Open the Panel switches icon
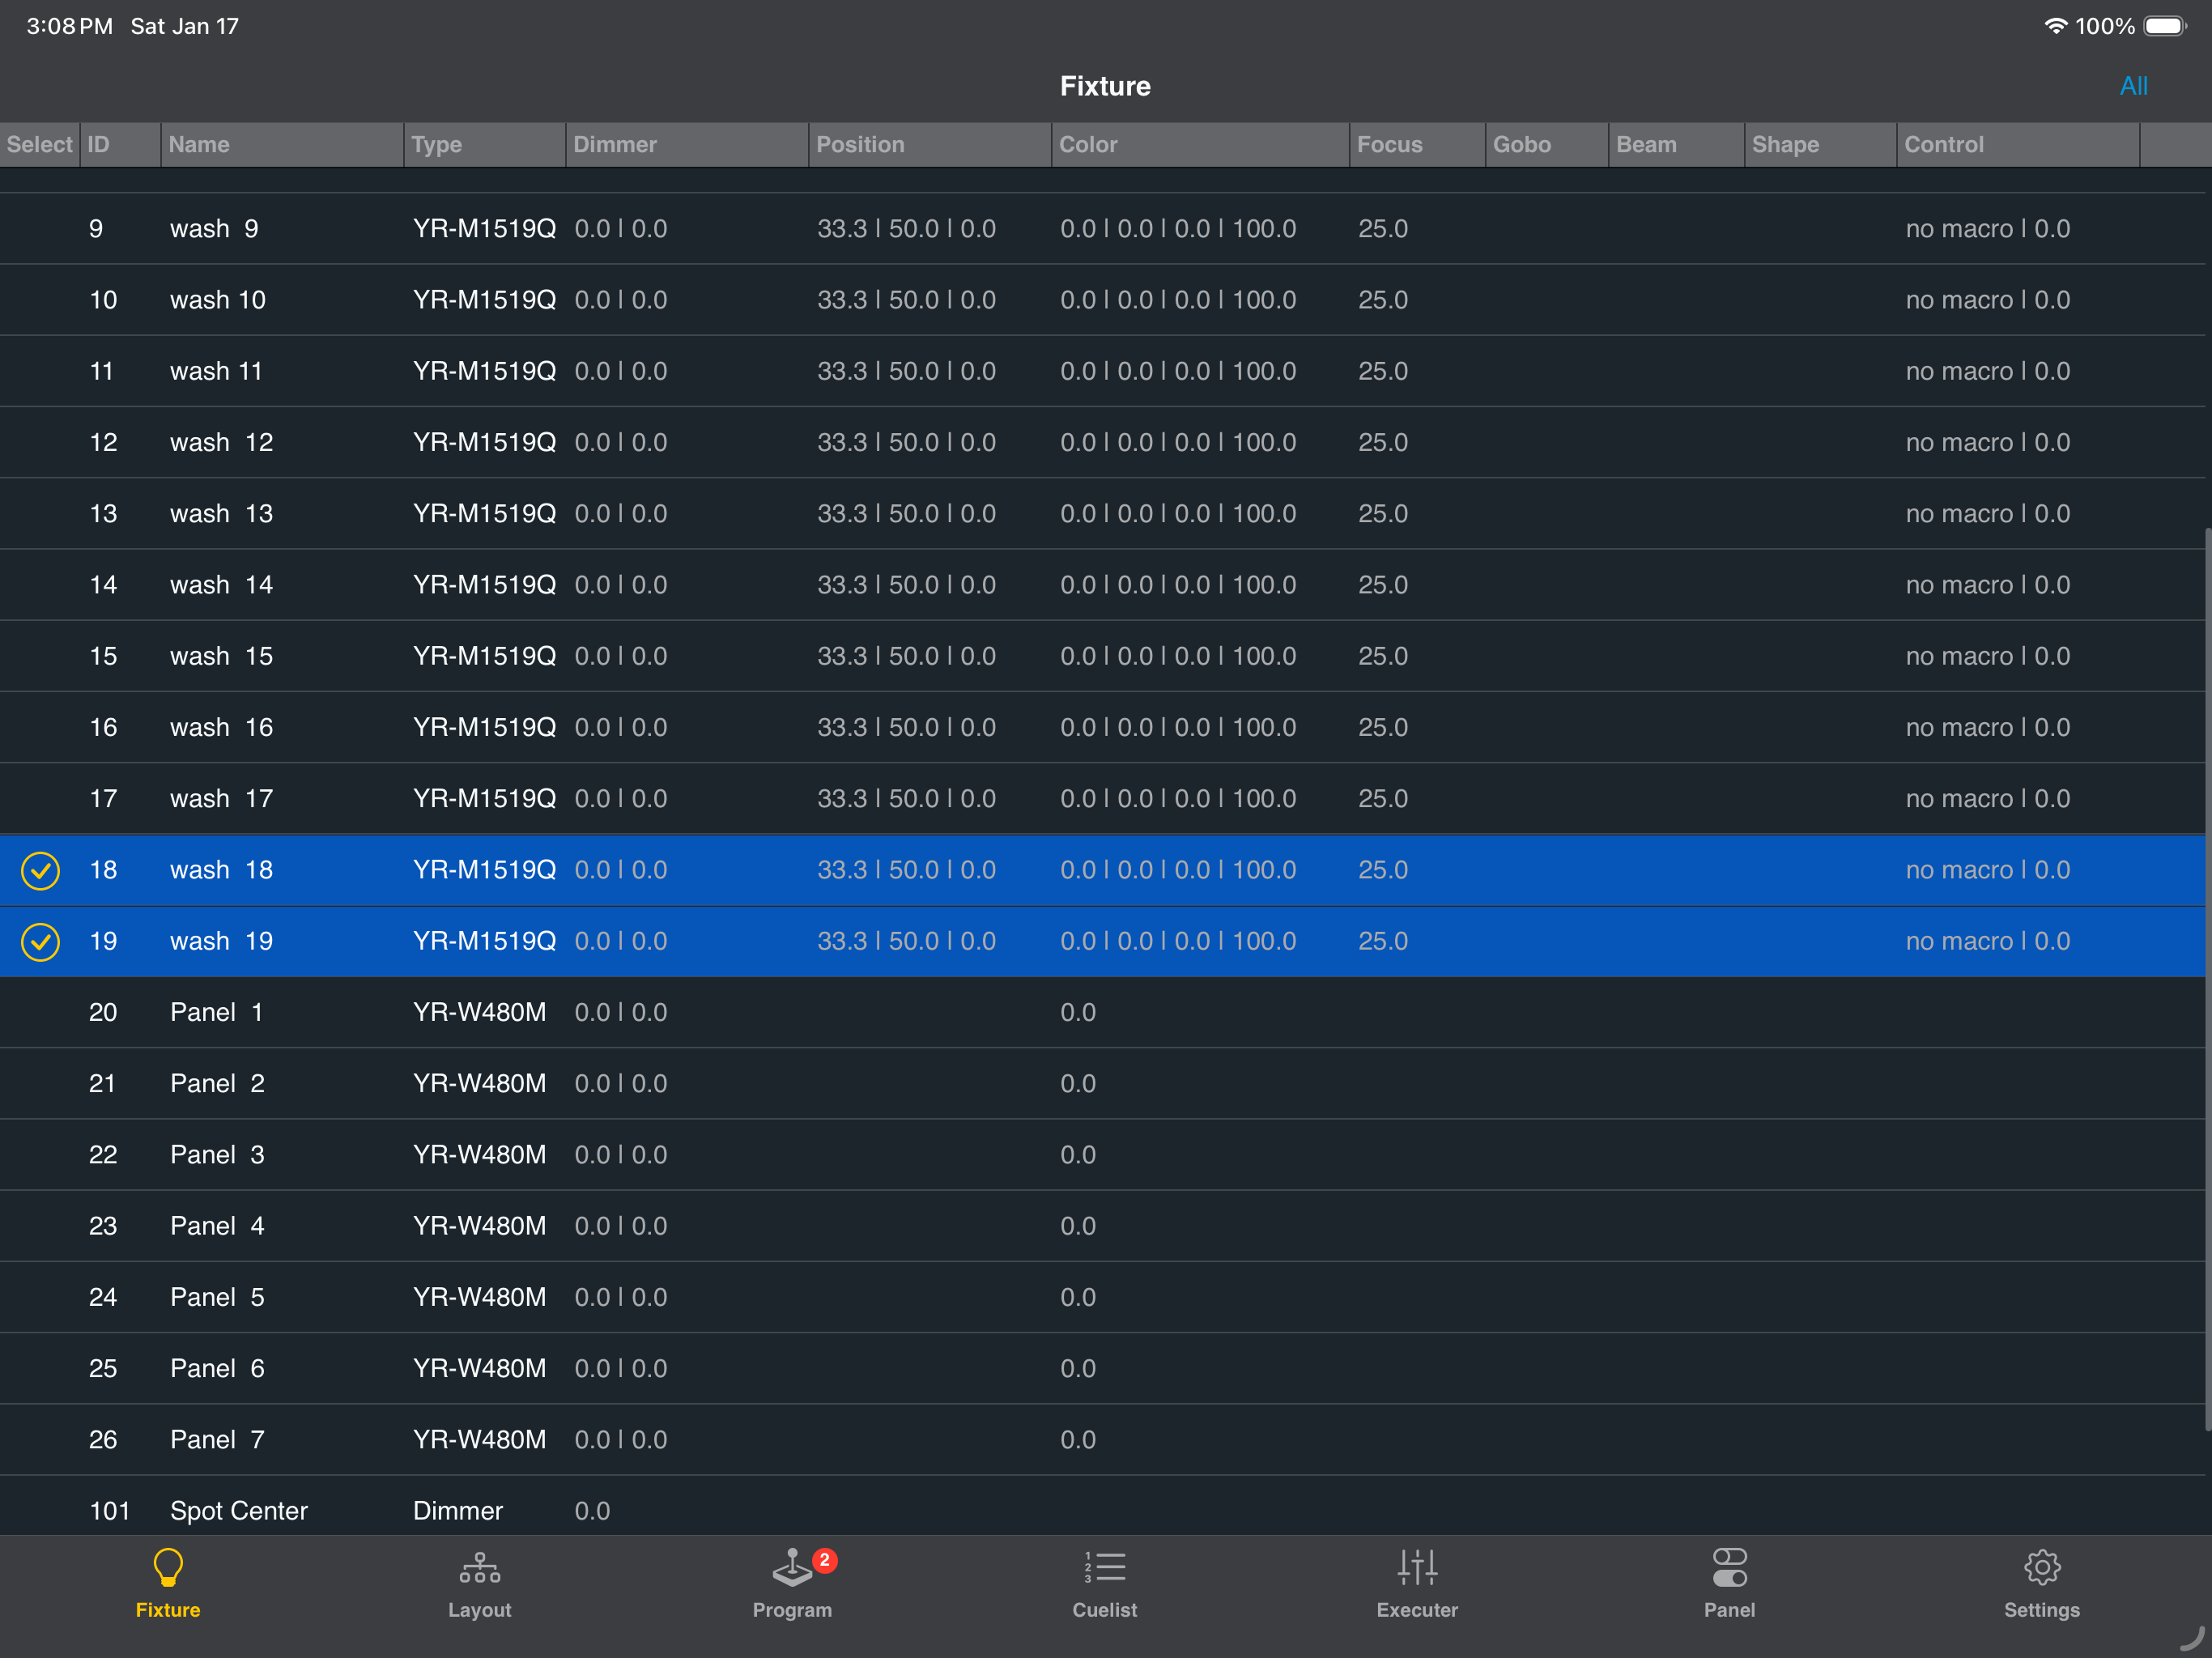The height and width of the screenshot is (1658, 2212). click(x=1729, y=1567)
